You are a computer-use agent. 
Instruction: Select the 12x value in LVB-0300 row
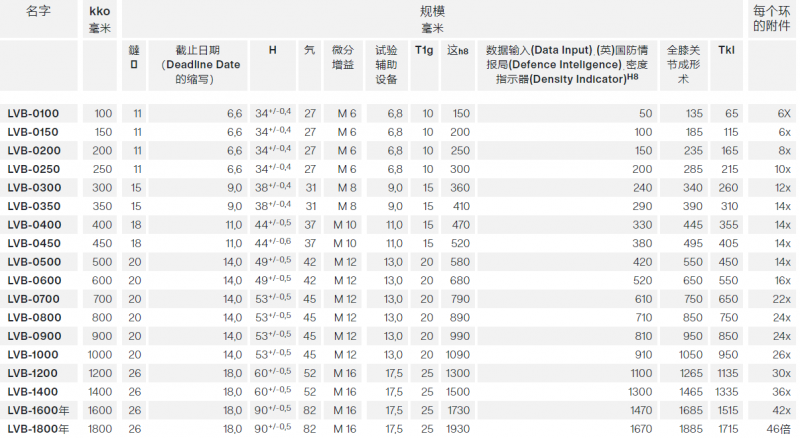(x=782, y=187)
